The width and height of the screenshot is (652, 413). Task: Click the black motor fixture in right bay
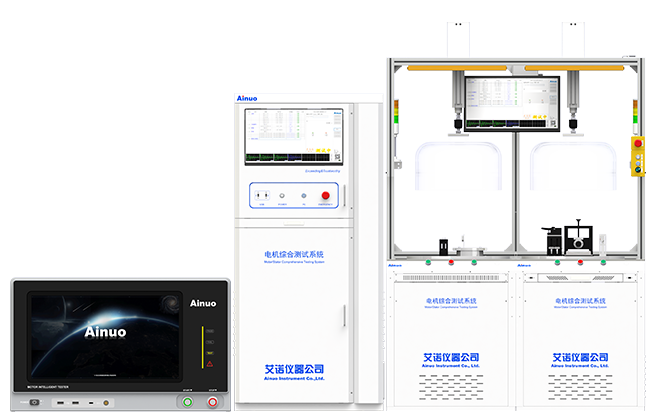tap(579, 238)
